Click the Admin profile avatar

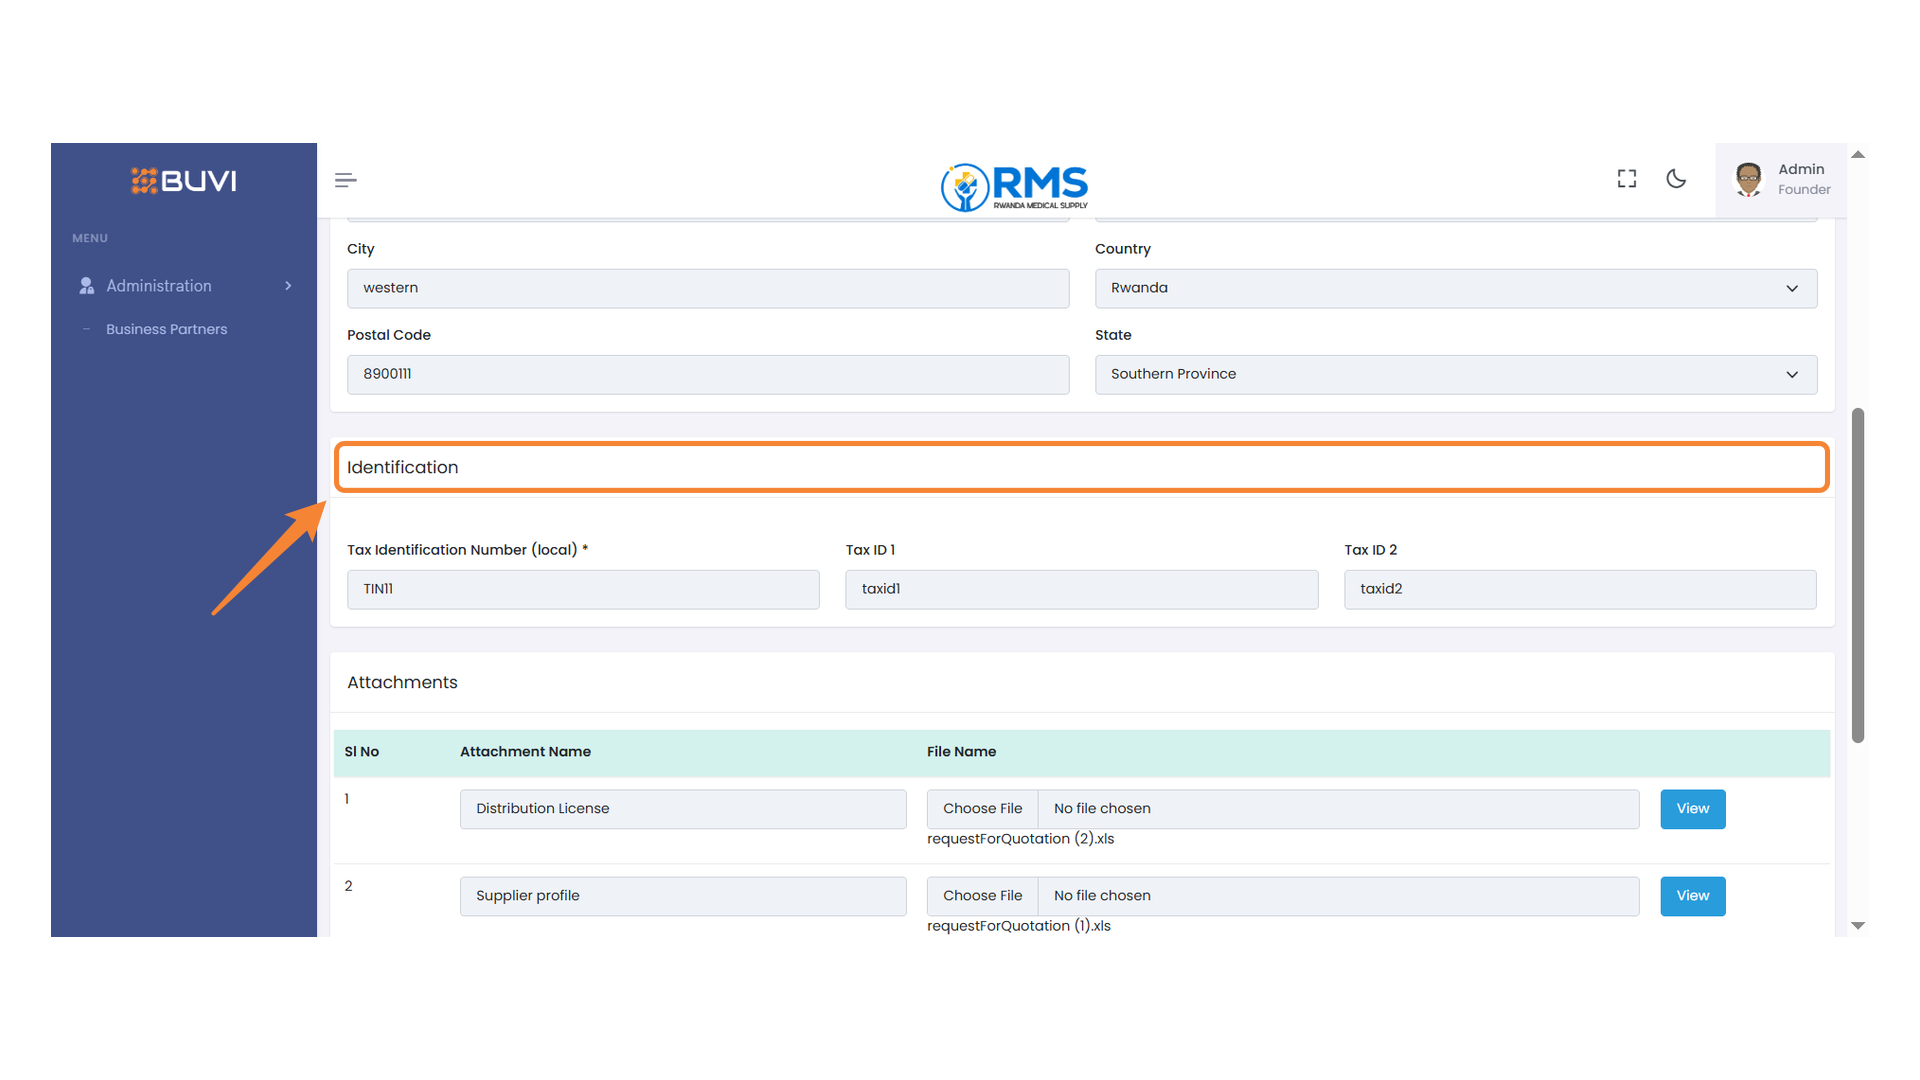coord(1748,179)
